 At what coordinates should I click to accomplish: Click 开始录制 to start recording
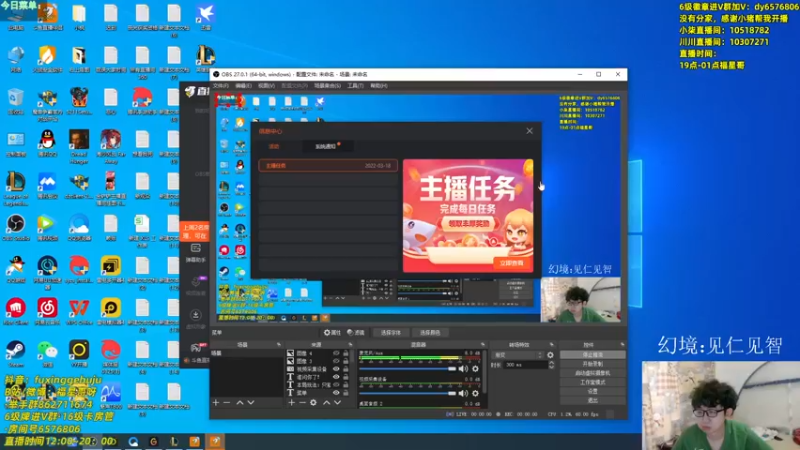[x=592, y=364]
